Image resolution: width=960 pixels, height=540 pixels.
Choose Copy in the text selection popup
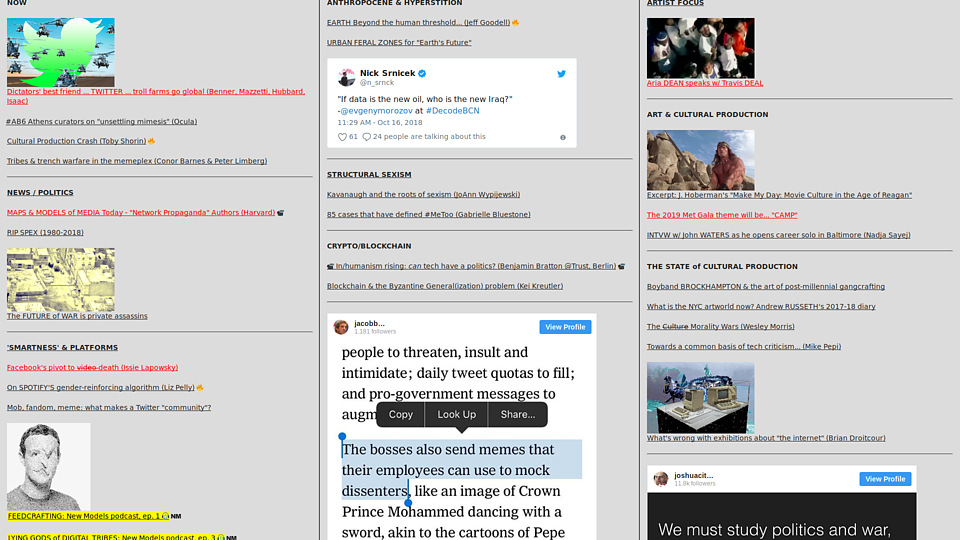click(400, 414)
